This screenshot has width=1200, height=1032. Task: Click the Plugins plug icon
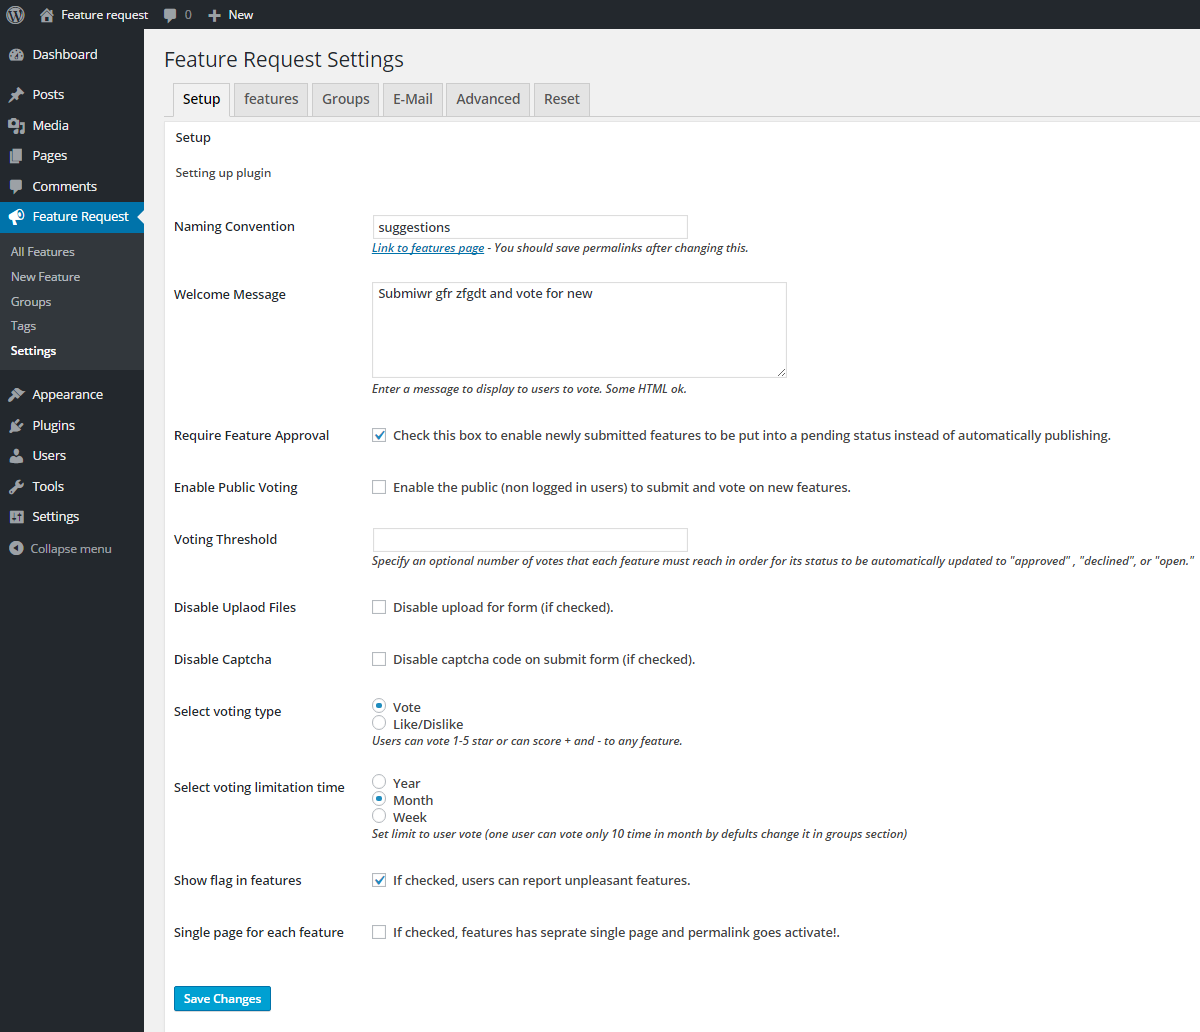[x=16, y=426]
